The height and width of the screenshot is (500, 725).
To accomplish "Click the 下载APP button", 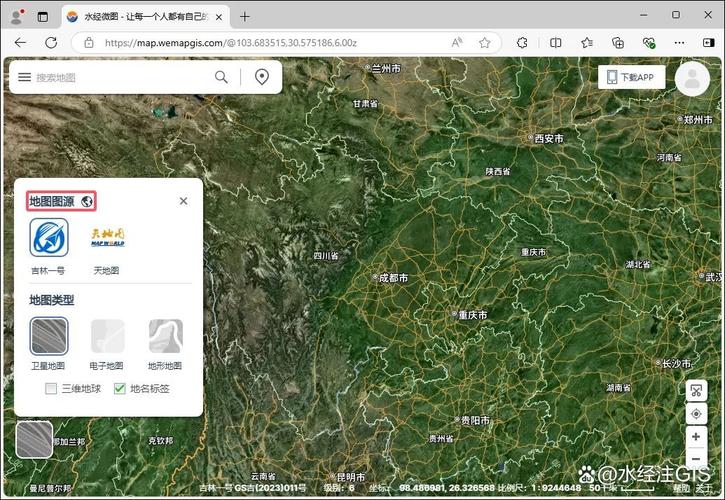I will click(631, 77).
